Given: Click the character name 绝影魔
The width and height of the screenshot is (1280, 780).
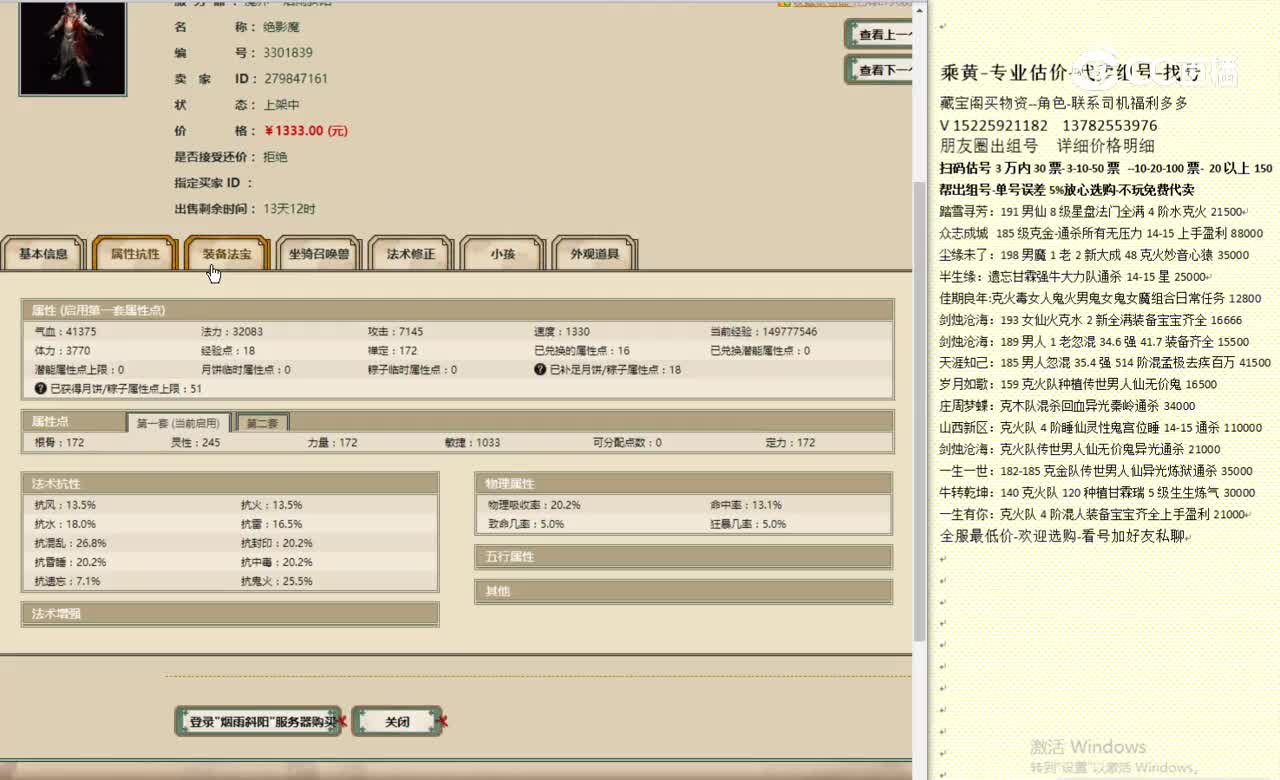Looking at the screenshot, I should tap(281, 26).
